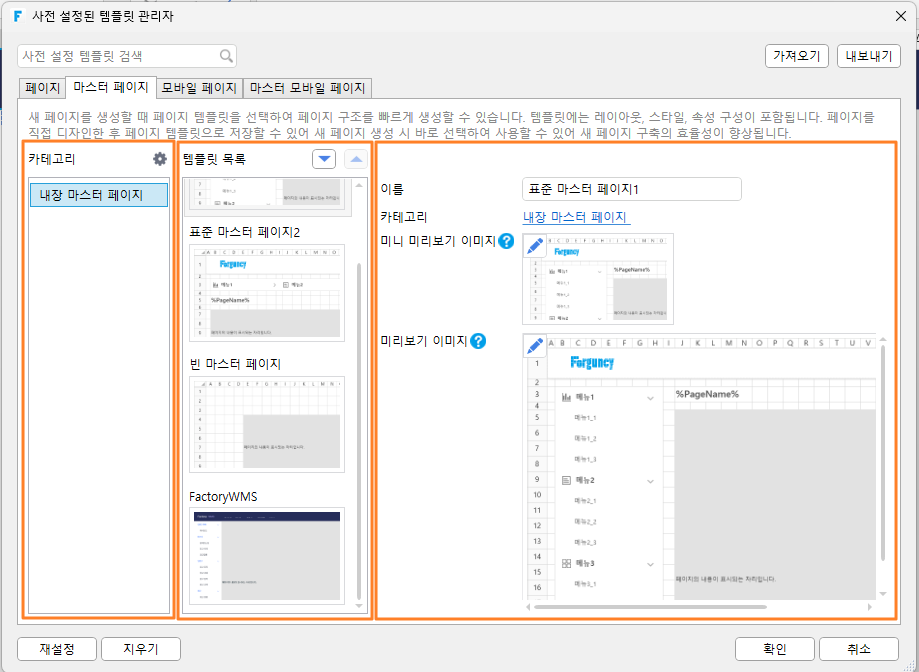Switch to the 모바일 페이지 tab
The width and height of the screenshot is (919, 672).
pos(199,88)
